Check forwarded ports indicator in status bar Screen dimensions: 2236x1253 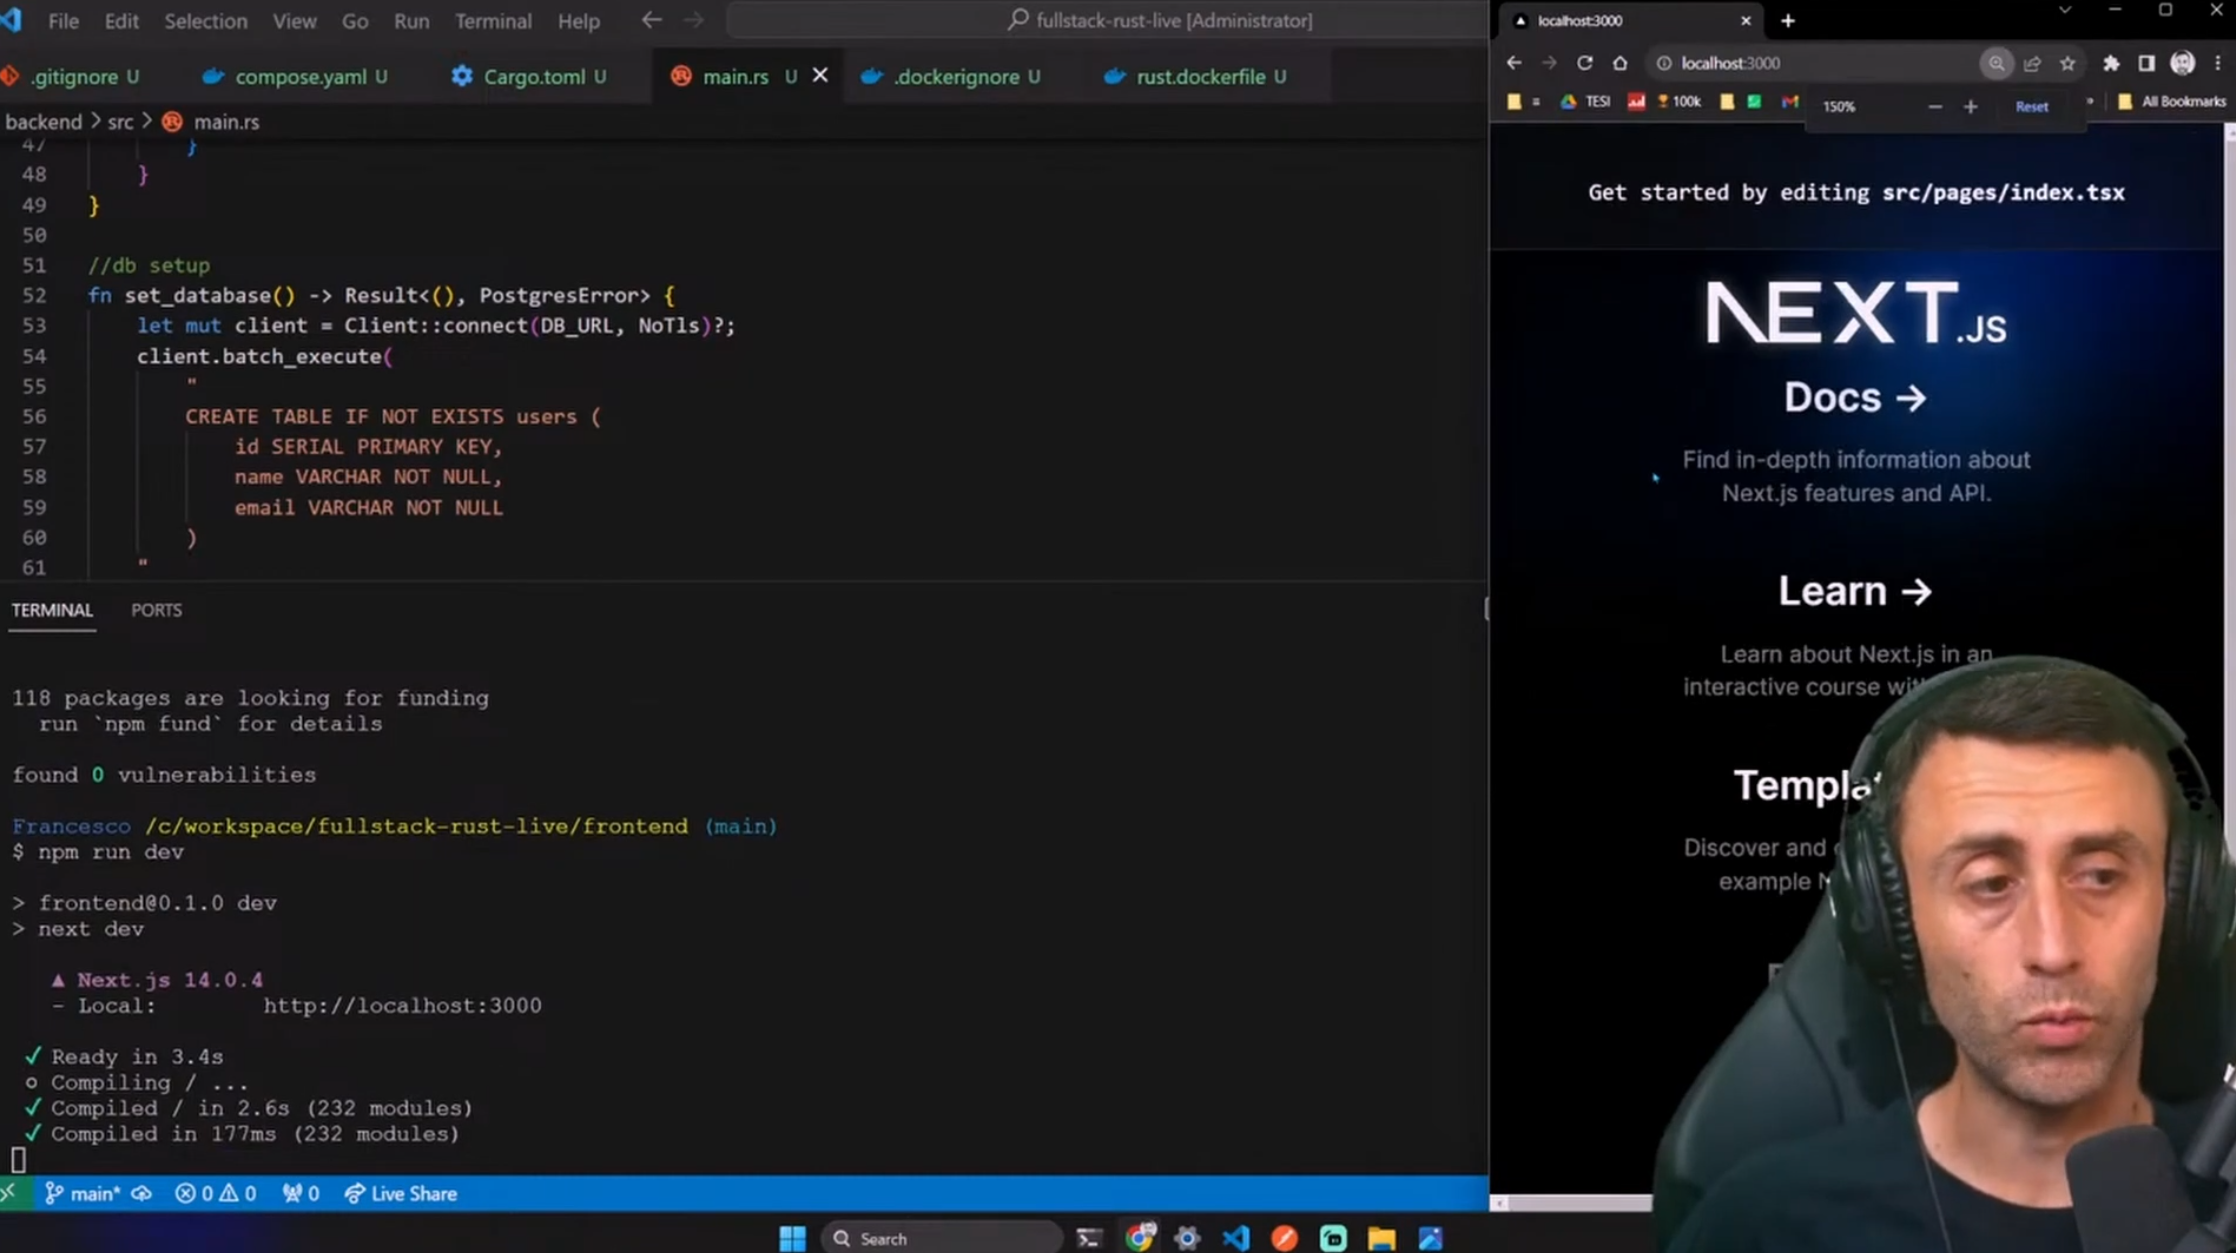pos(300,1193)
